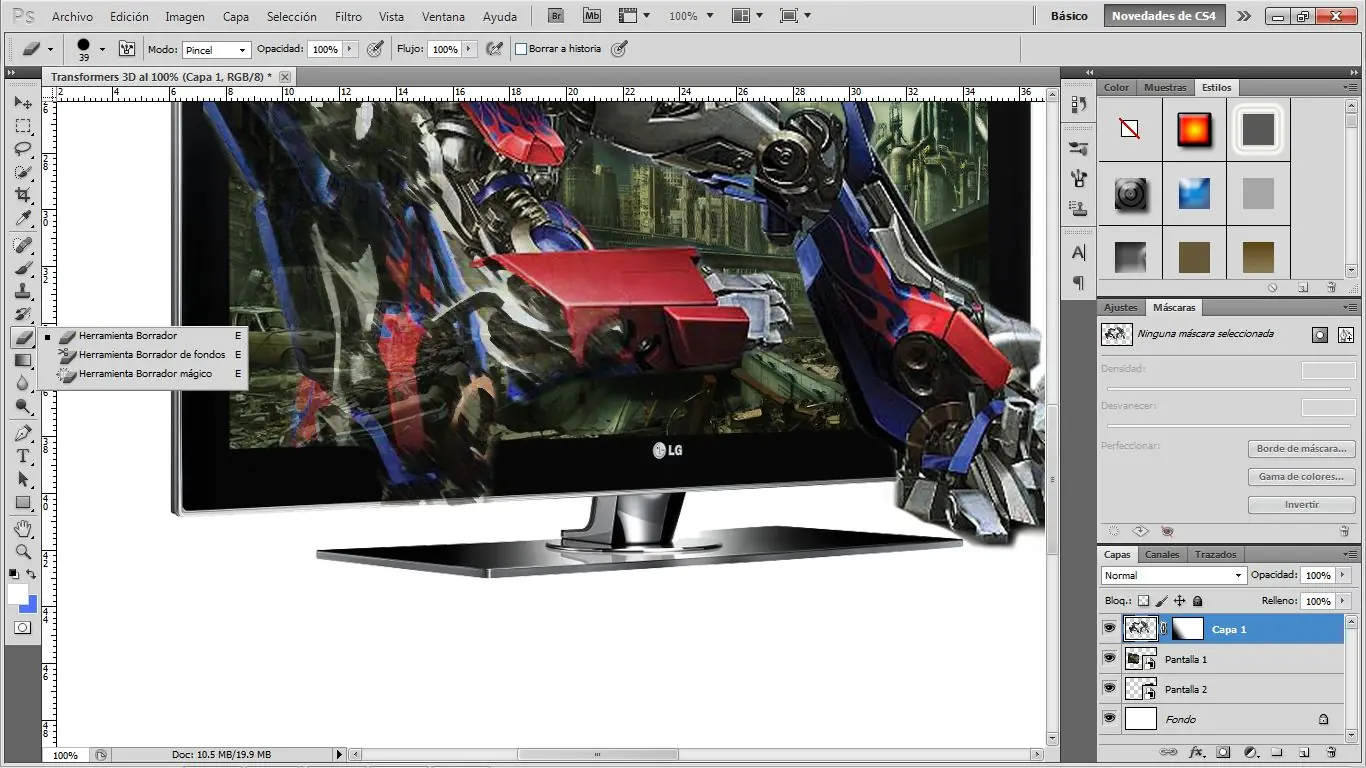The height and width of the screenshot is (768, 1366).
Task: Click Novedades de CS4 workspace button
Action: (x=1163, y=16)
